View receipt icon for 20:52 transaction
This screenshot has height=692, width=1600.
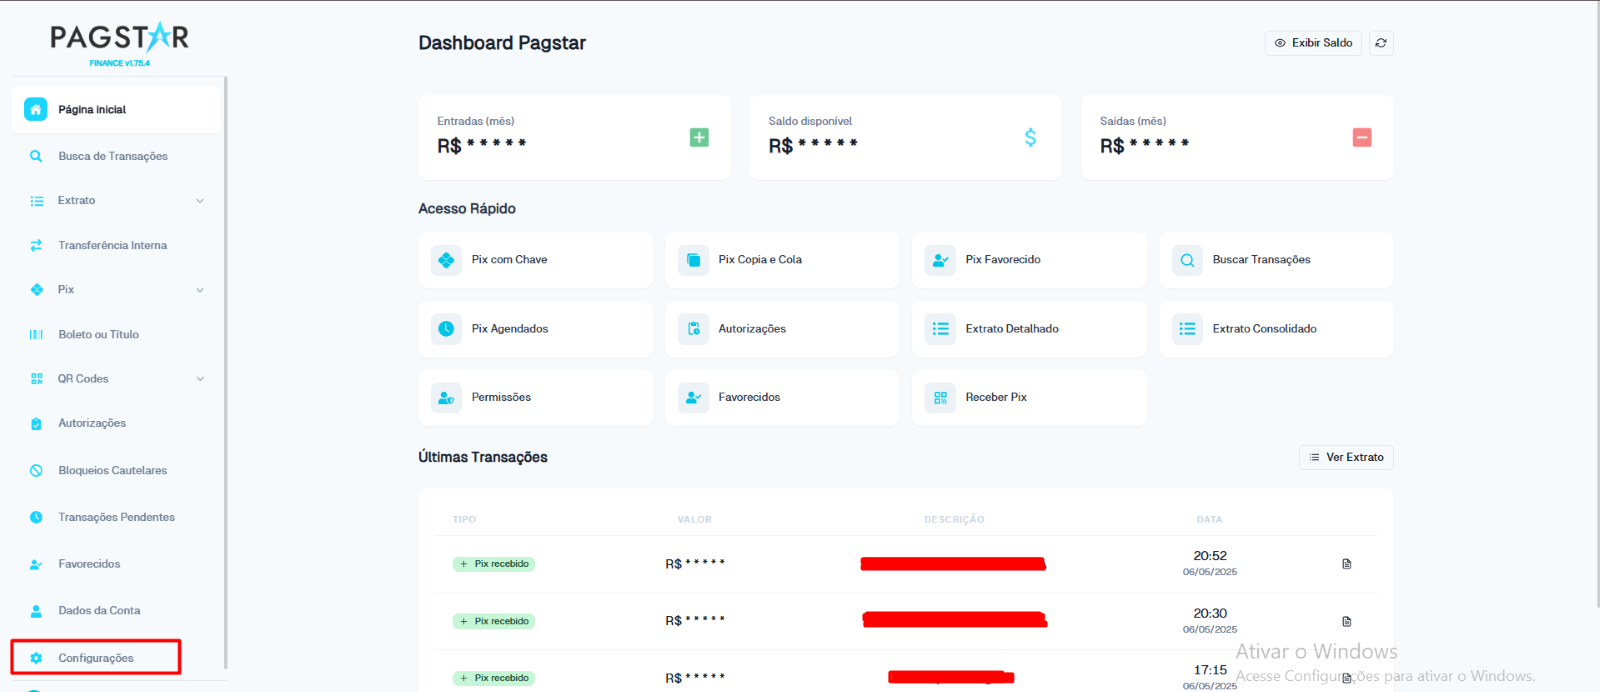pyautogui.click(x=1347, y=564)
